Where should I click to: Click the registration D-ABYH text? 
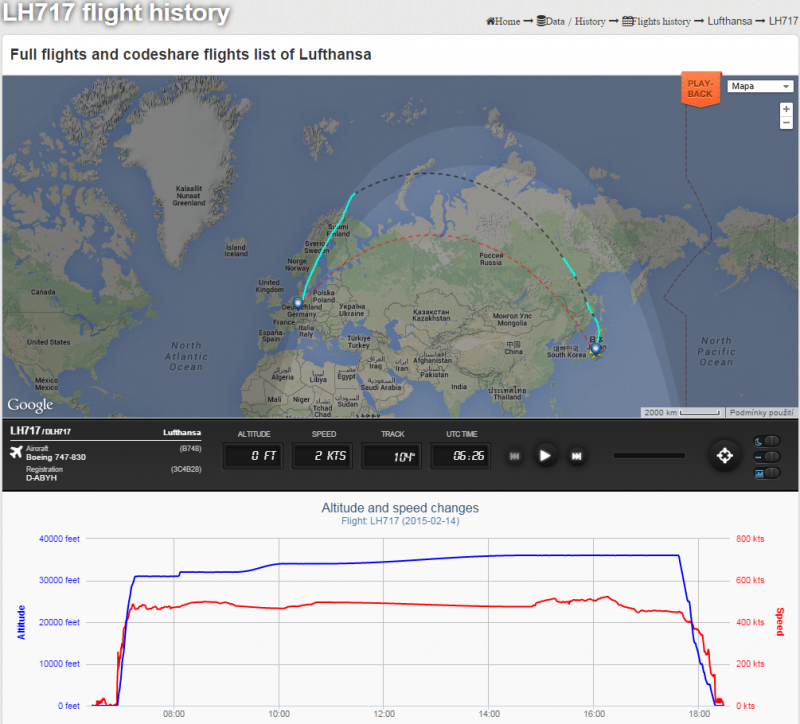41,478
